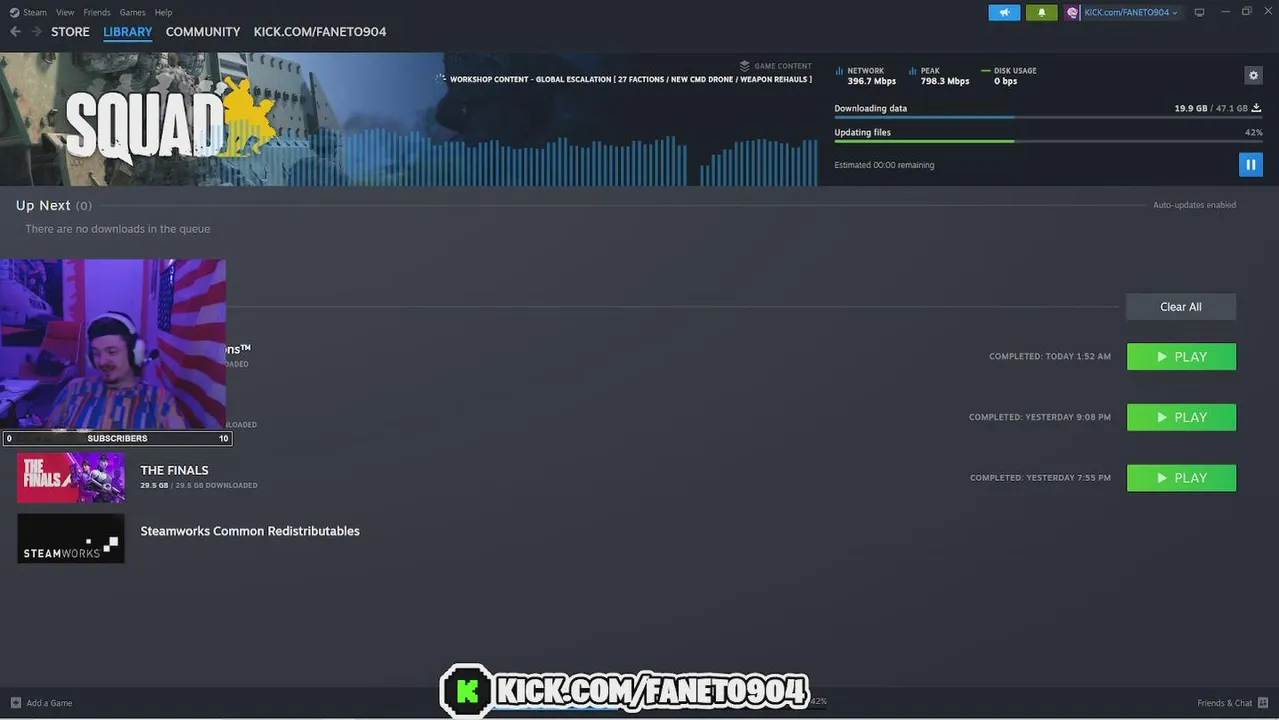Image resolution: width=1279 pixels, height=720 pixels.
Task: Switch to the LIBRARY tab
Action: pyautogui.click(x=128, y=32)
